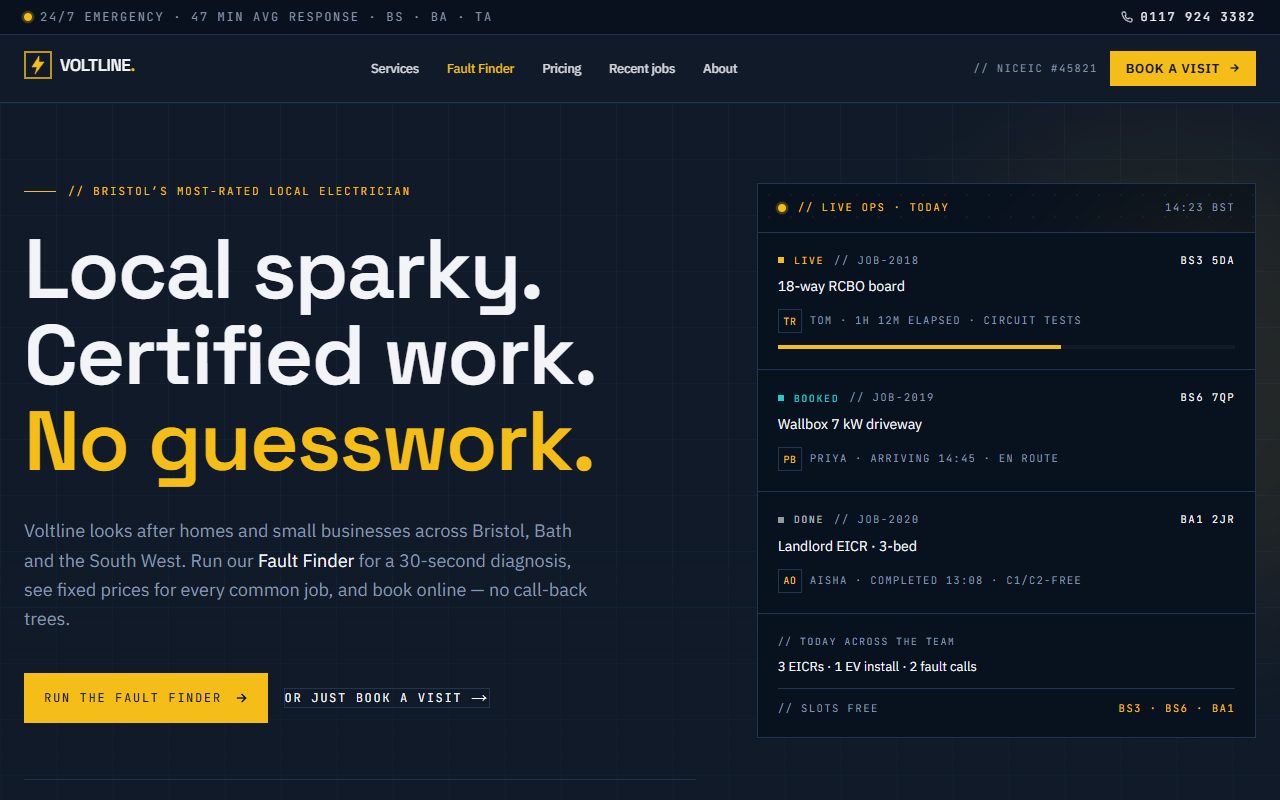This screenshot has width=1280, height=800.
Task: Click the PB avatar badge for Priya
Action: click(x=790, y=459)
